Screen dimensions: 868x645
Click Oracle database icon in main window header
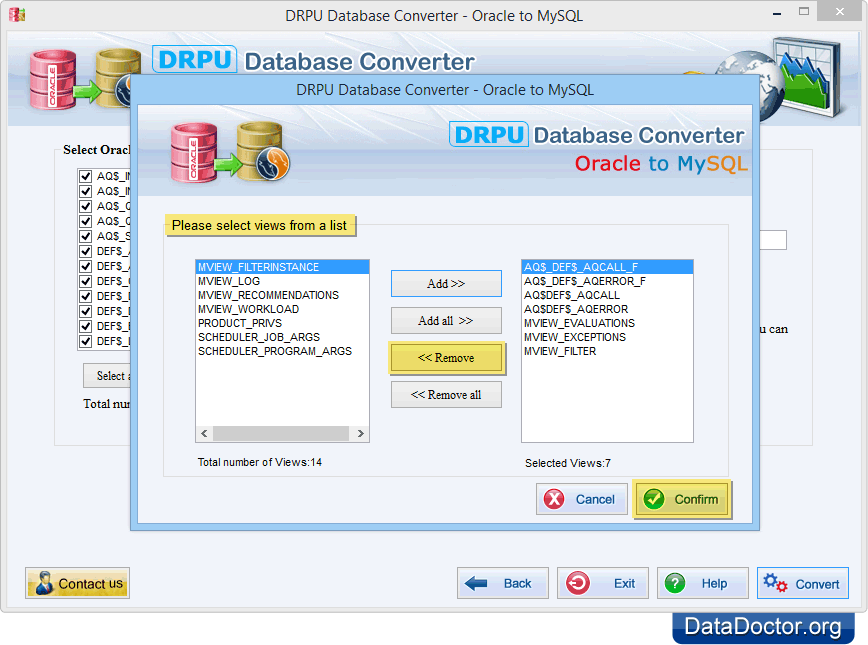coord(53,79)
